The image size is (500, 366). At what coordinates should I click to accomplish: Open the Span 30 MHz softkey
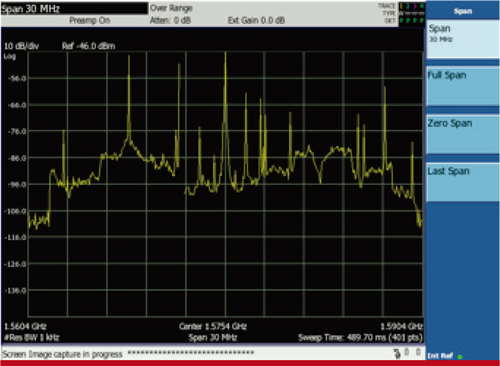[x=463, y=39]
